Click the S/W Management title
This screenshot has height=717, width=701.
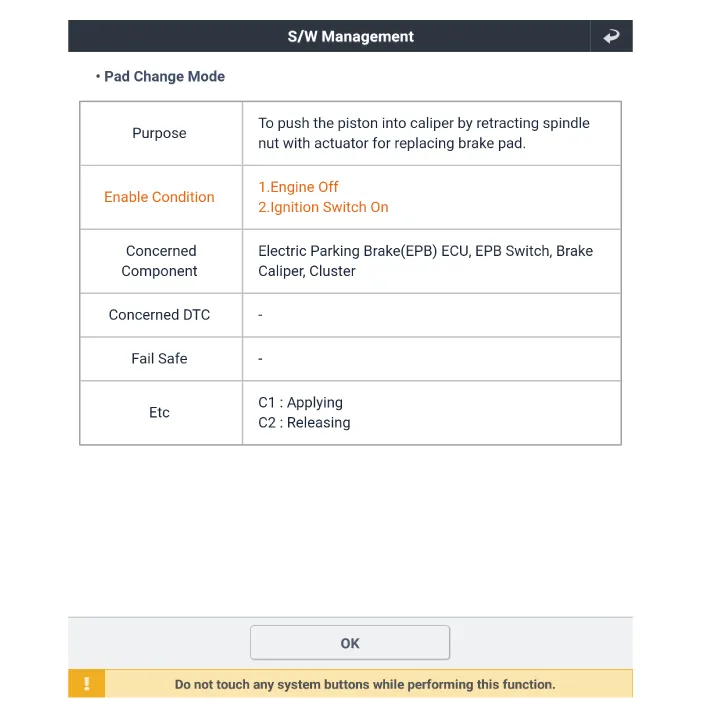[350, 37]
